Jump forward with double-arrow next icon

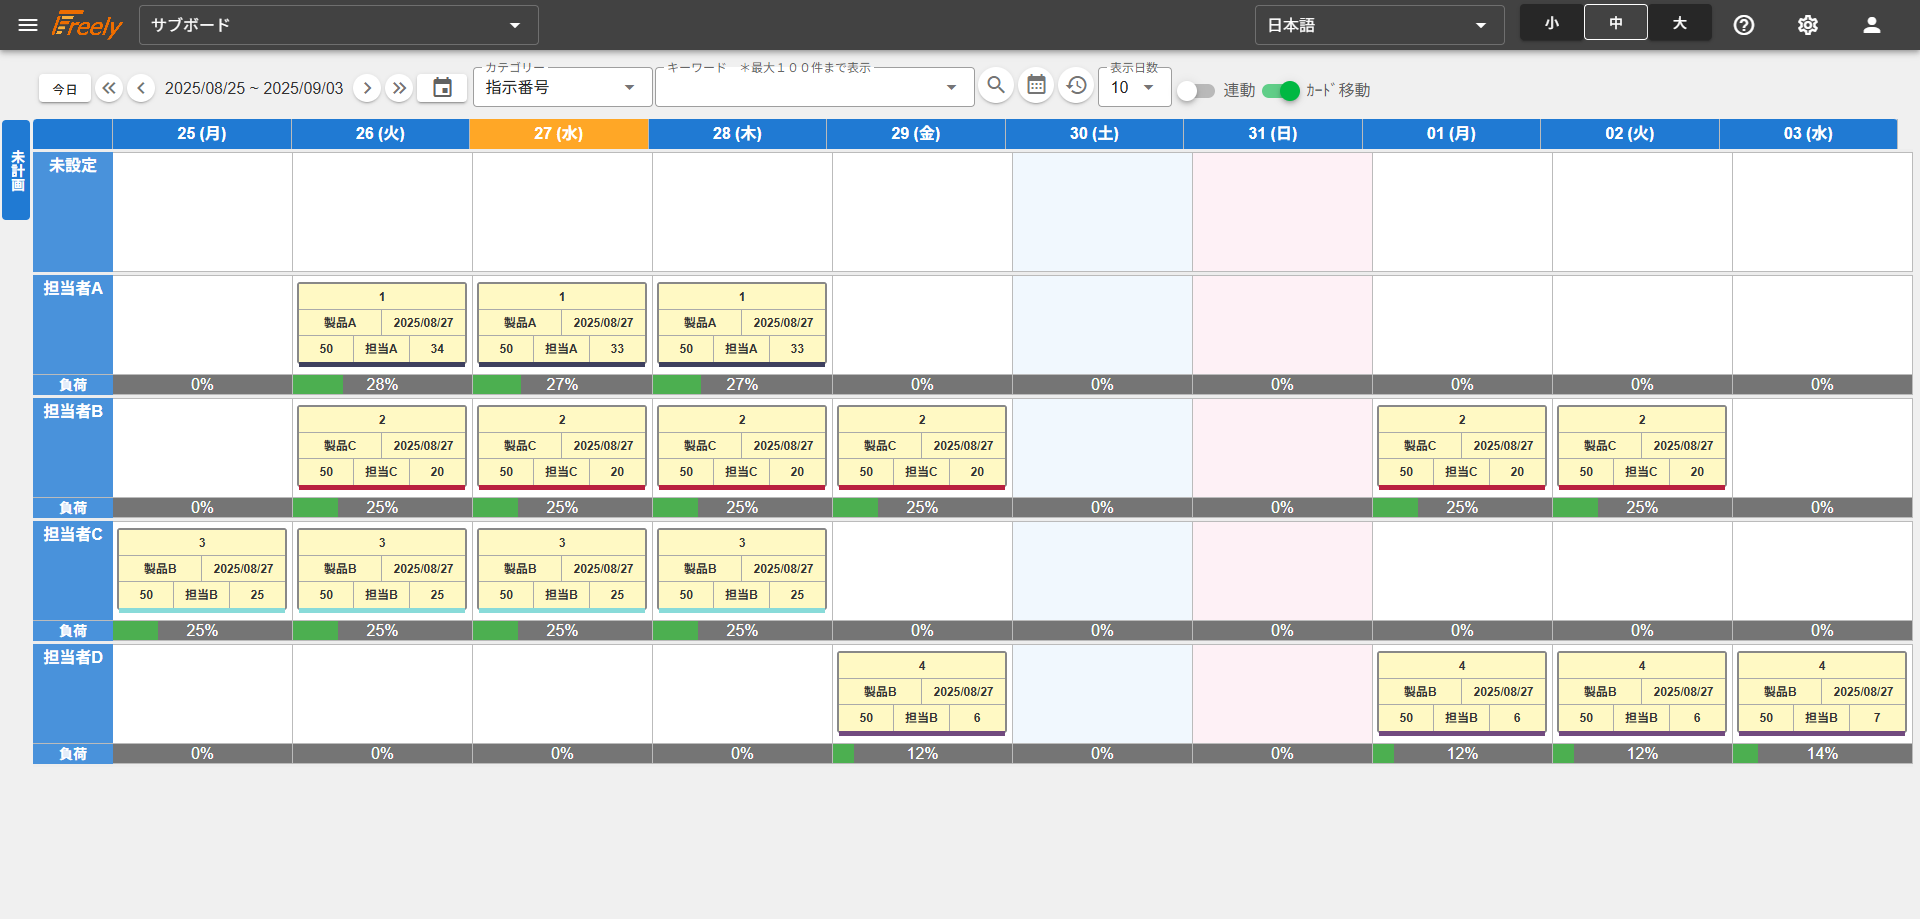point(399,88)
